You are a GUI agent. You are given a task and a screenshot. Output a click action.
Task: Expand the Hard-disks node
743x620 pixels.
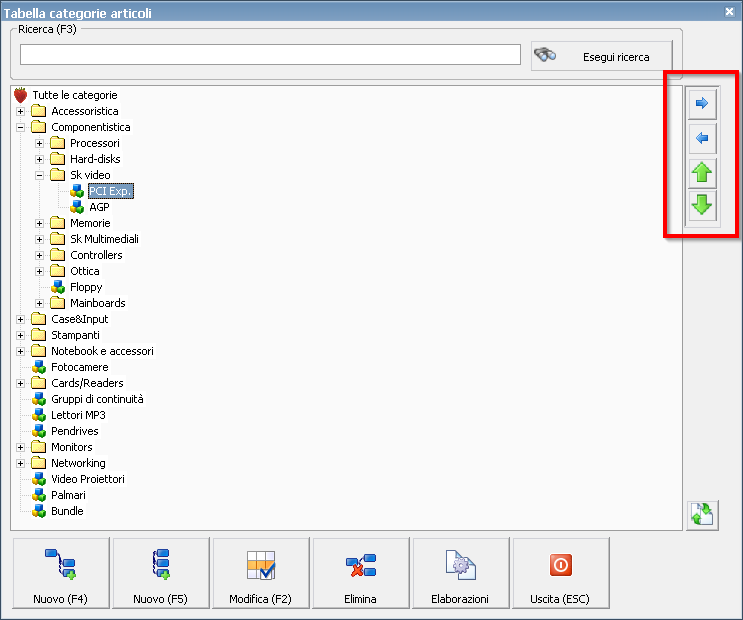click(x=39, y=159)
